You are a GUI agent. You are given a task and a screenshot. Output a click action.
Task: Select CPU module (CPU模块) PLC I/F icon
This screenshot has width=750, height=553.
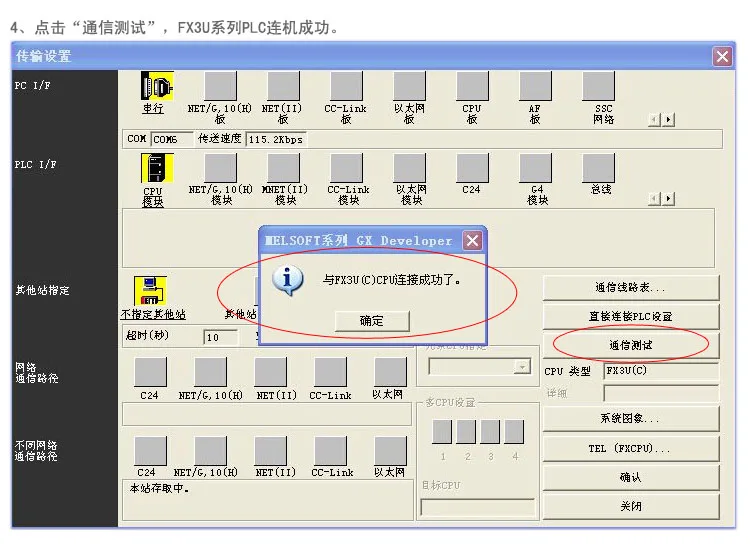coord(157,168)
